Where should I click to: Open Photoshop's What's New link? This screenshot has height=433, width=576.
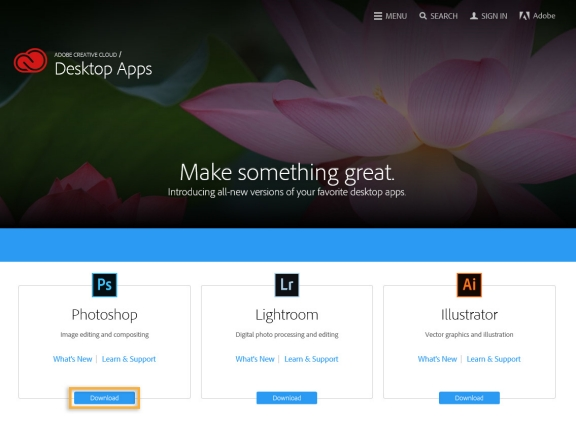coord(72,359)
